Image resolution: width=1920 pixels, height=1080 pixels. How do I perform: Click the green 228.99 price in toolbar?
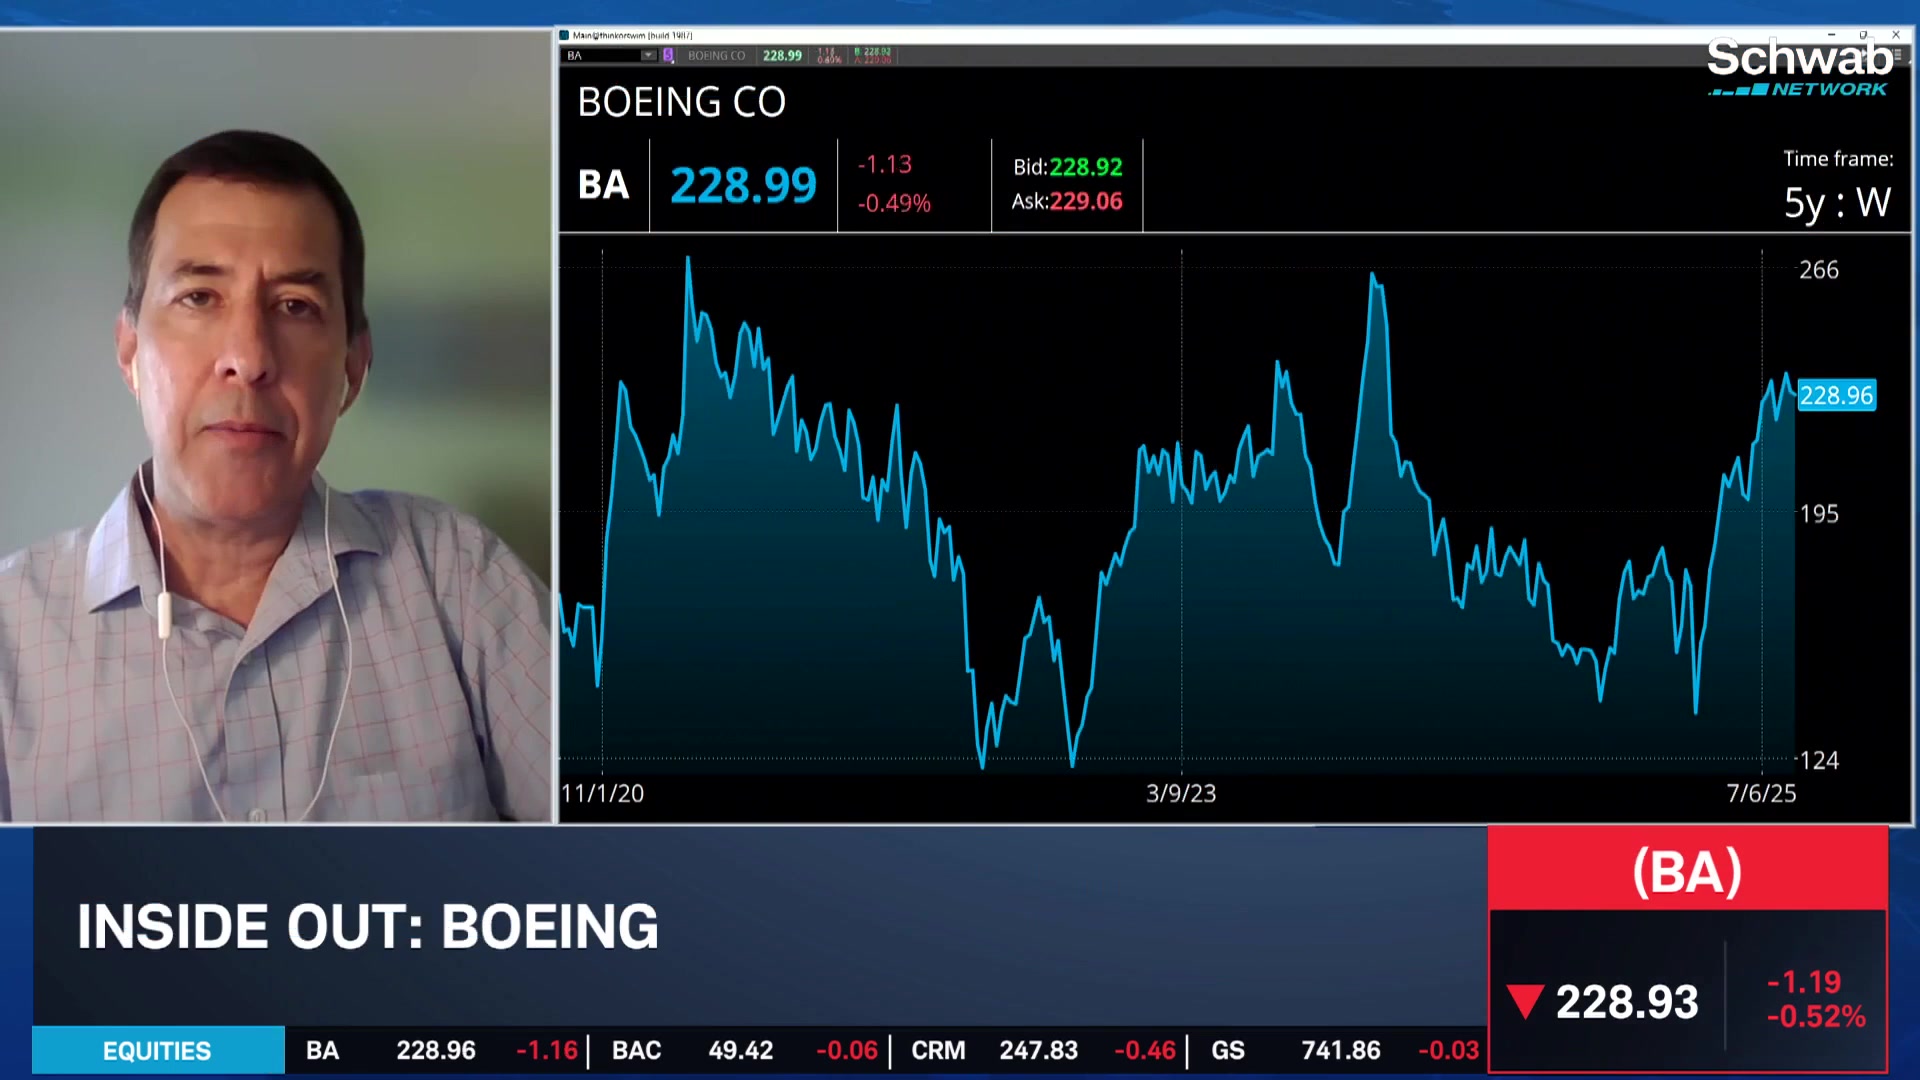(782, 56)
